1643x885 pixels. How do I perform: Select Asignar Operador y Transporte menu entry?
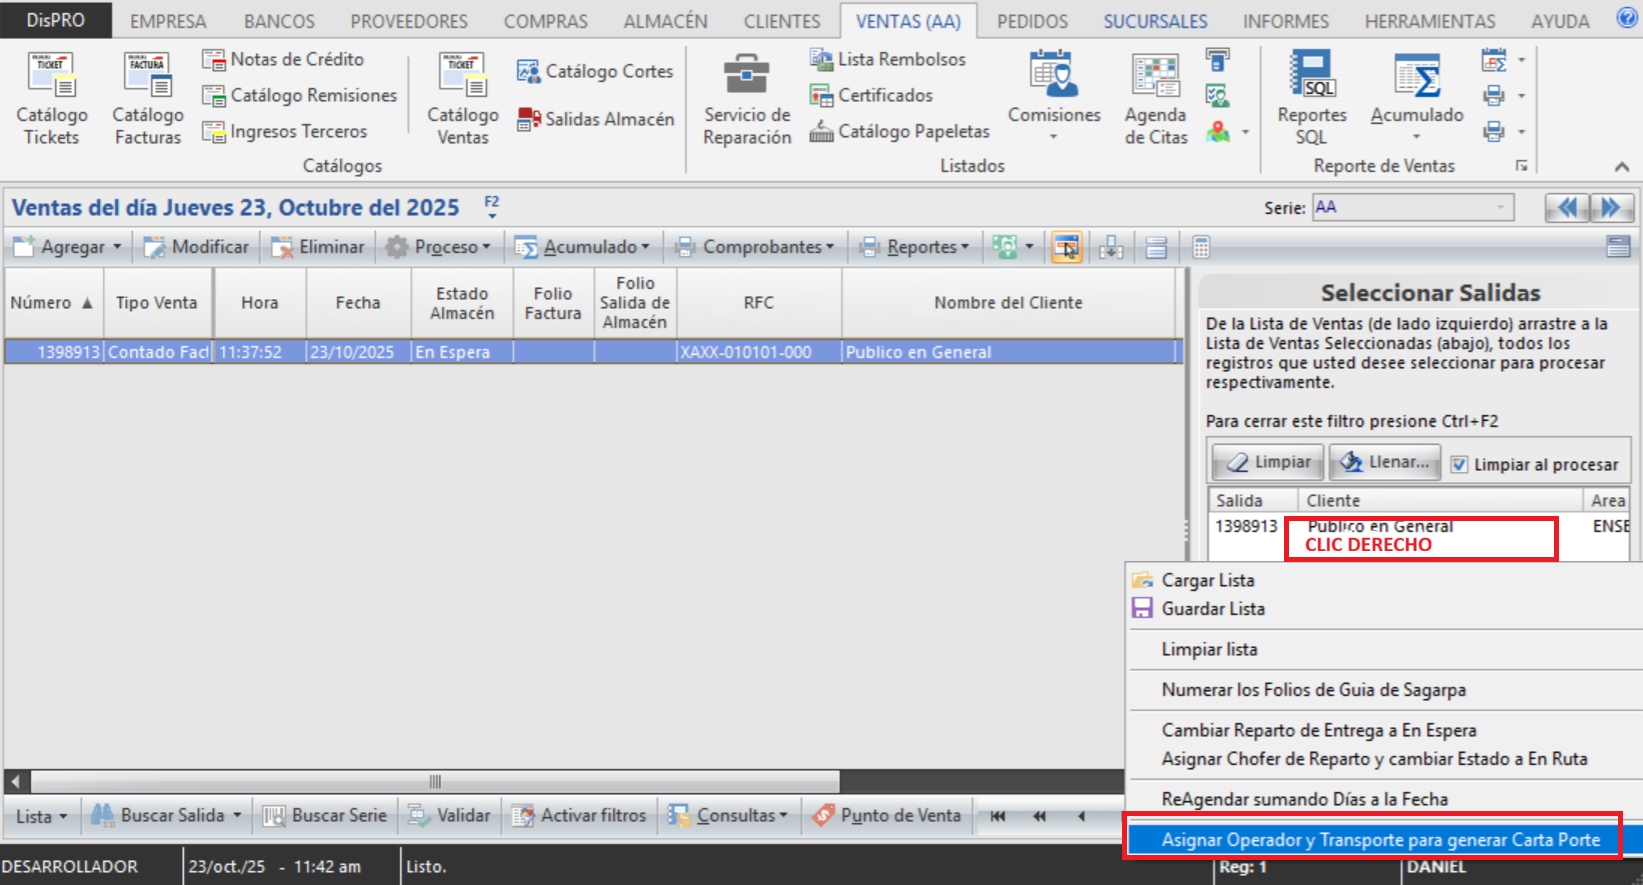tap(1380, 840)
